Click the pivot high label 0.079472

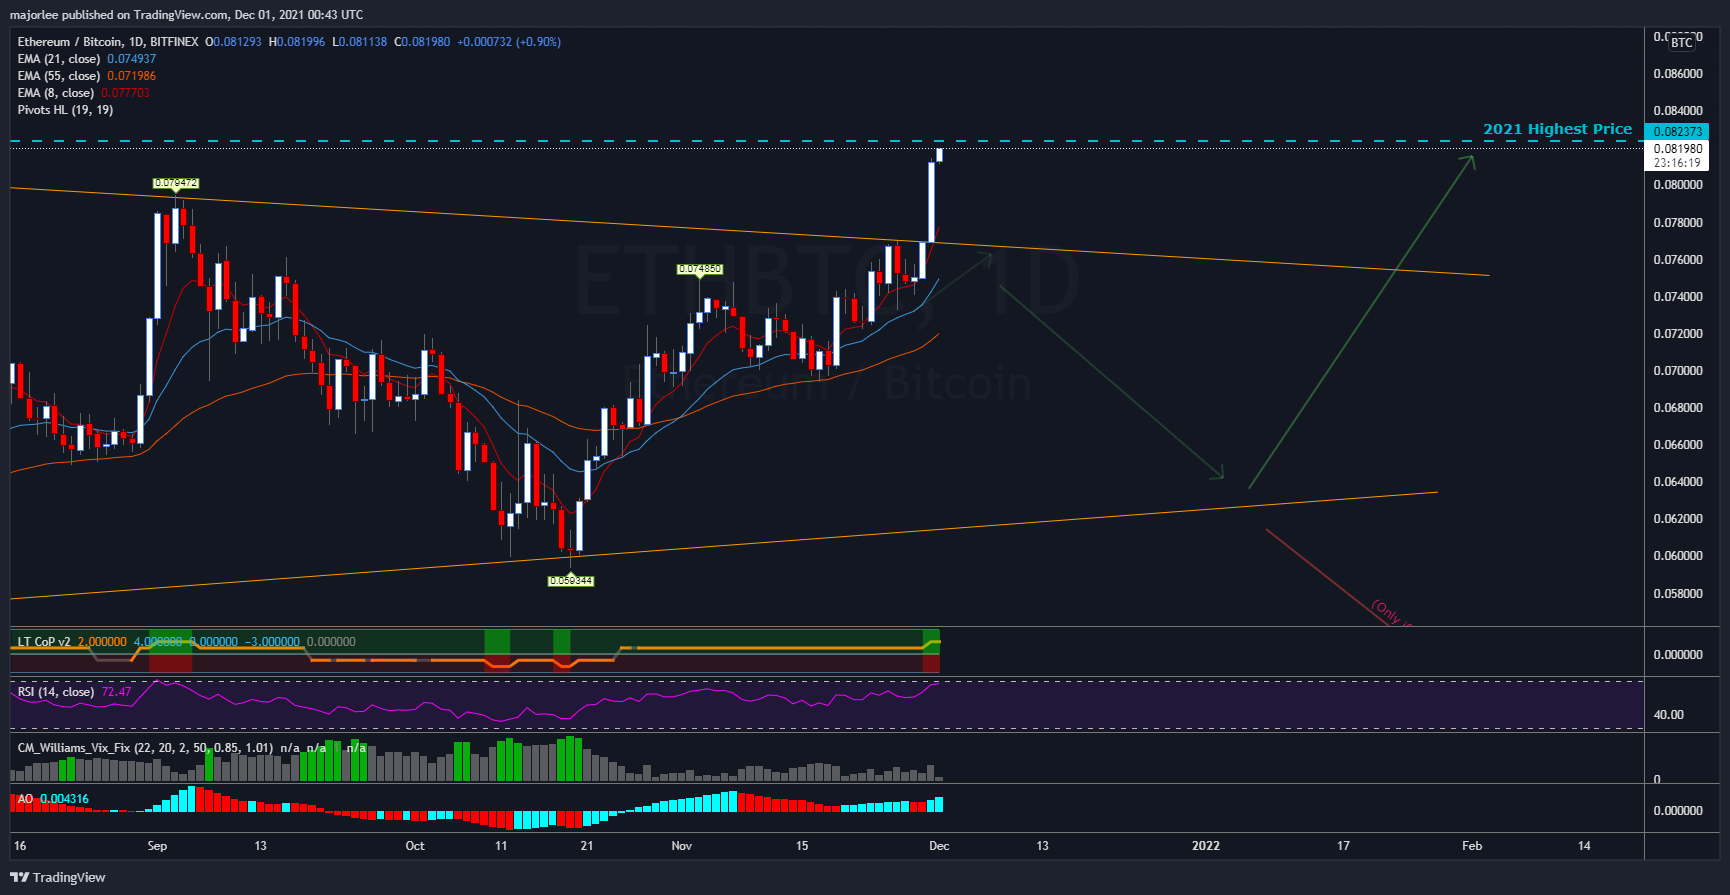coord(176,183)
